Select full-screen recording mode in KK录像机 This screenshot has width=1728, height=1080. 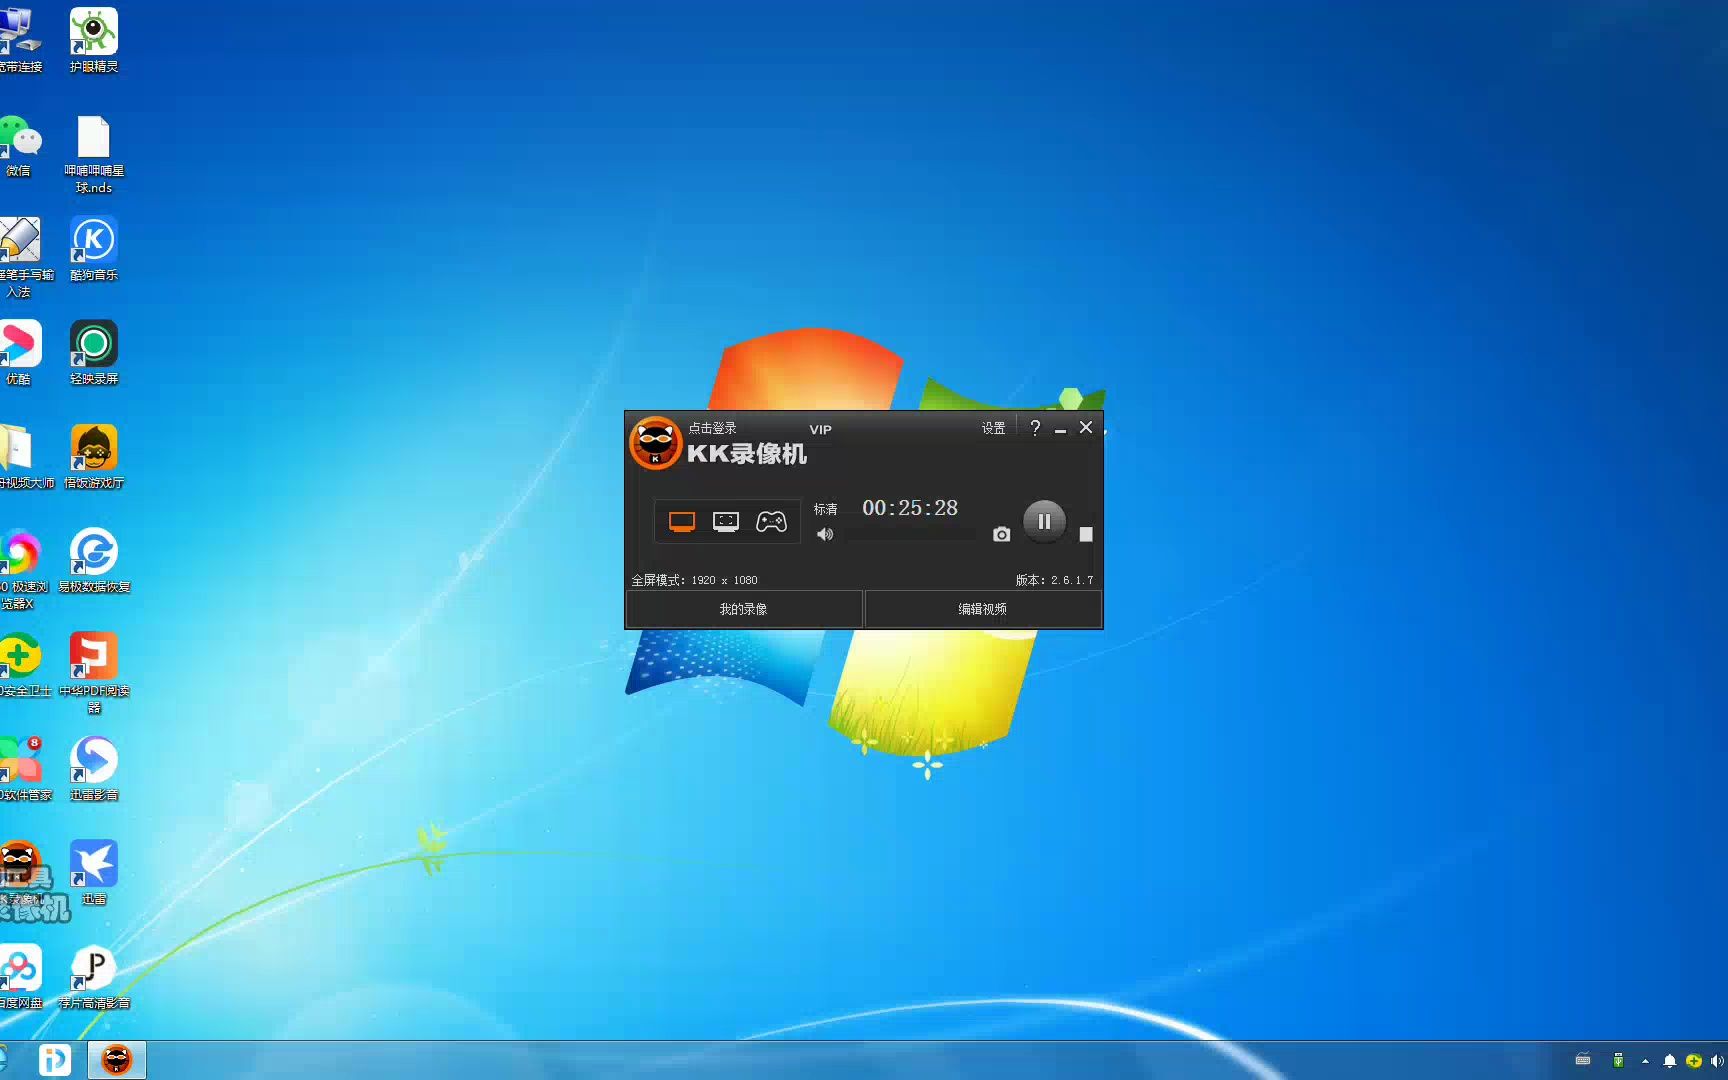click(682, 522)
